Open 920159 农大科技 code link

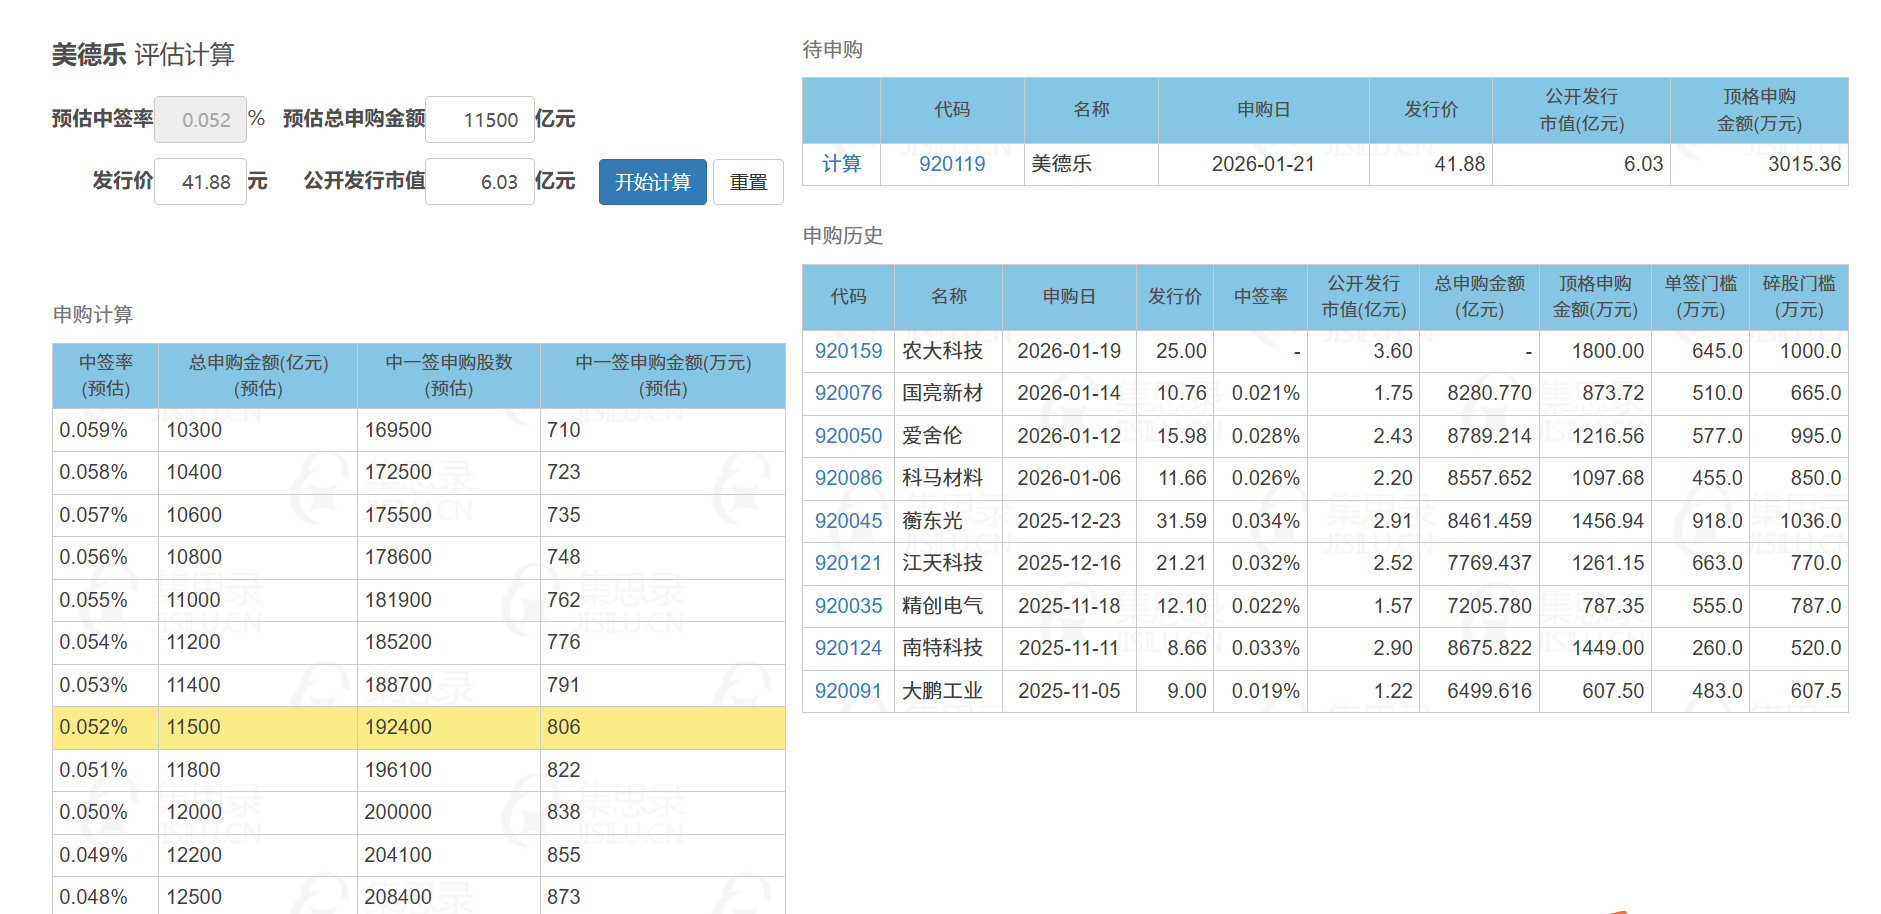pos(848,351)
